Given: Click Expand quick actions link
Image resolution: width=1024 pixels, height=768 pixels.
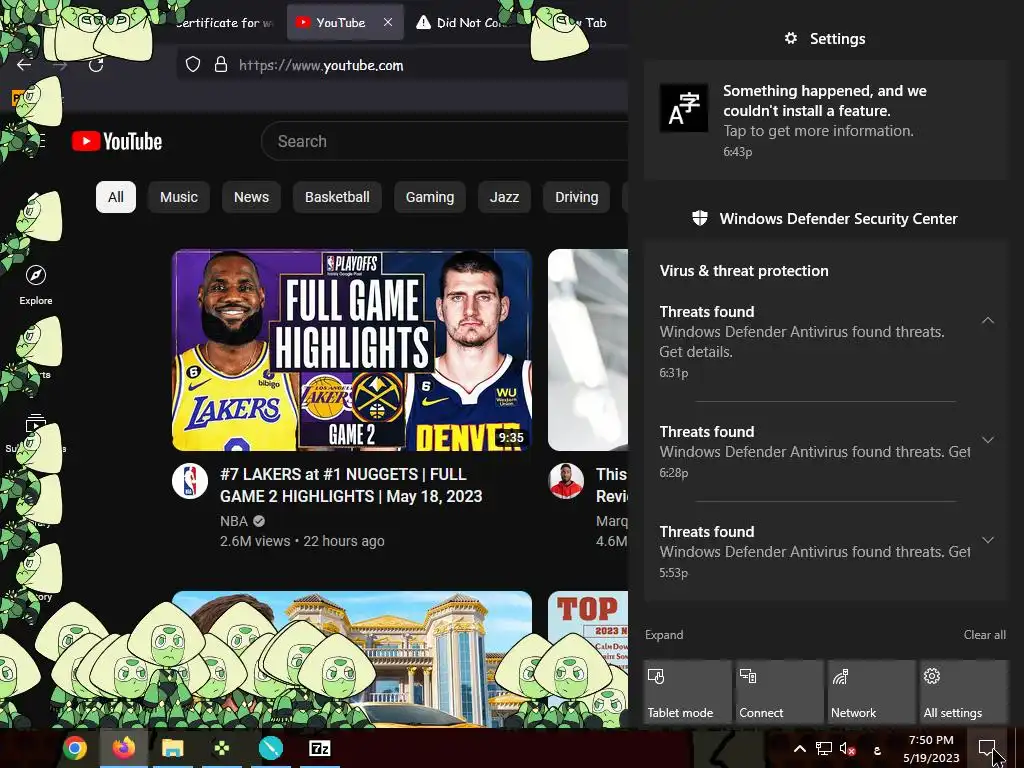Looking at the screenshot, I should tap(664, 635).
